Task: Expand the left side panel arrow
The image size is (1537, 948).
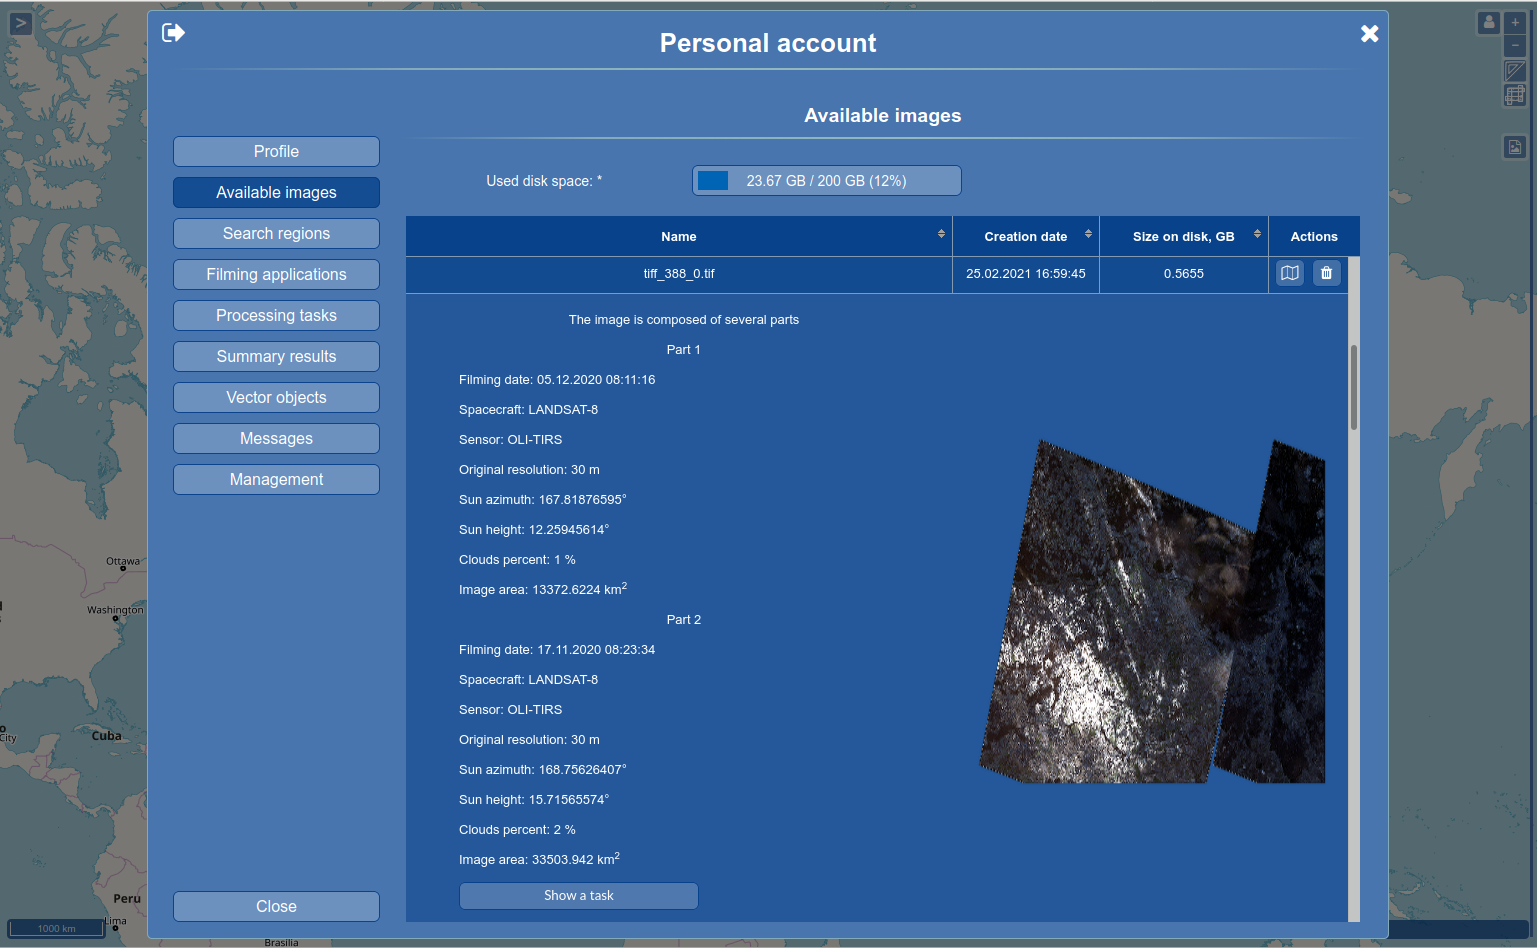Action: (20, 23)
